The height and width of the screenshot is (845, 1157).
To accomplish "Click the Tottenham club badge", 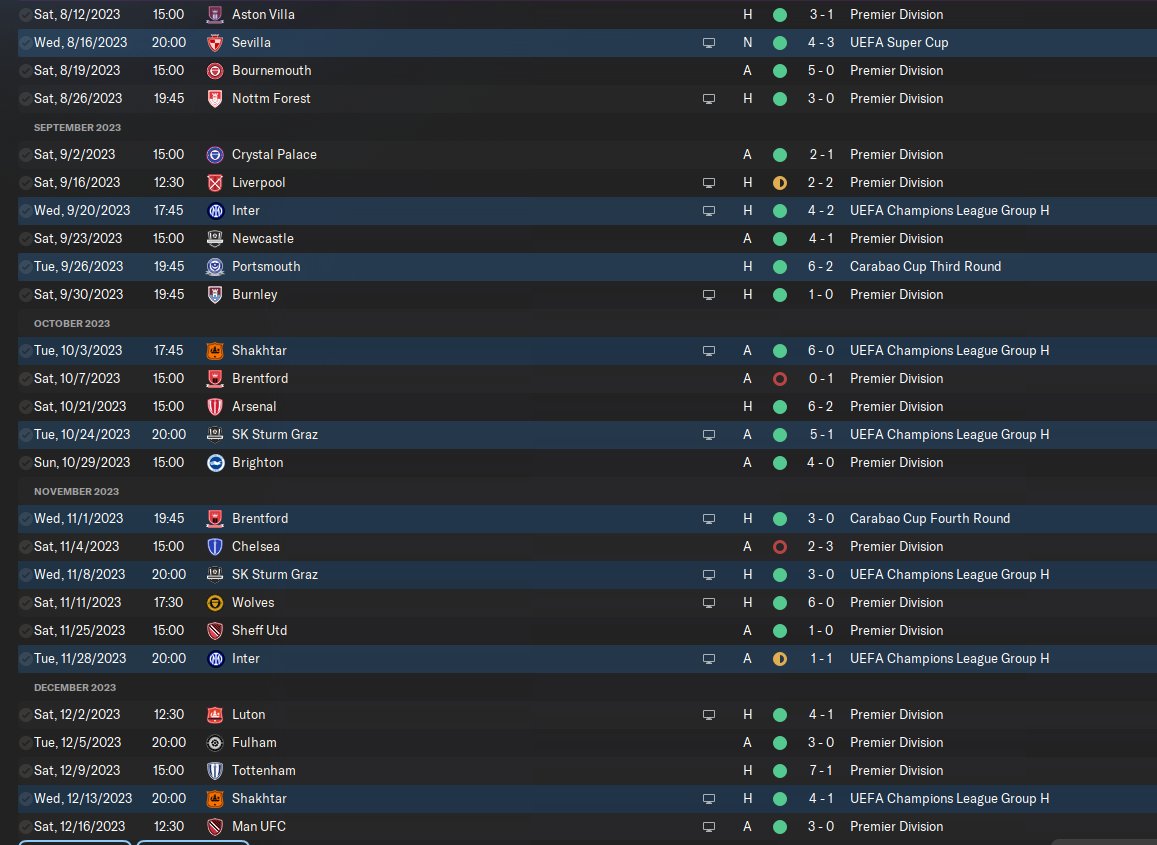I will [215, 770].
